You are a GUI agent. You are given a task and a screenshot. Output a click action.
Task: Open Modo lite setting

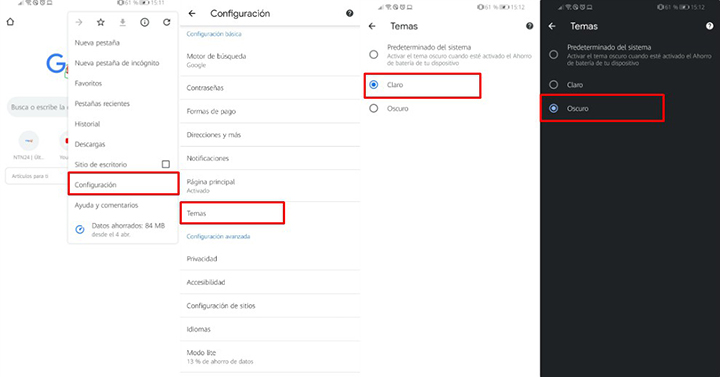click(270, 356)
